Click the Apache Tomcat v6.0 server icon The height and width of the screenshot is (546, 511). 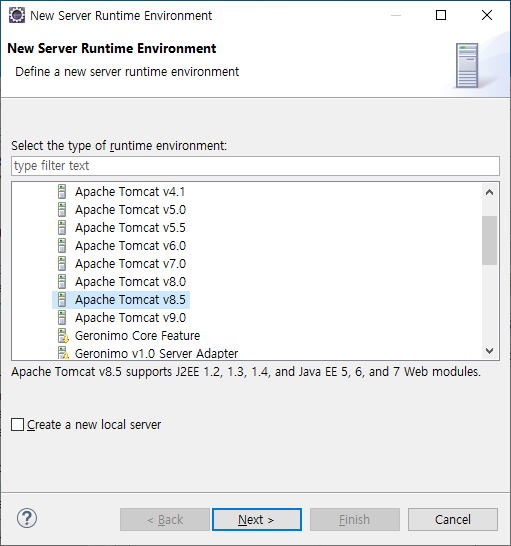point(62,246)
